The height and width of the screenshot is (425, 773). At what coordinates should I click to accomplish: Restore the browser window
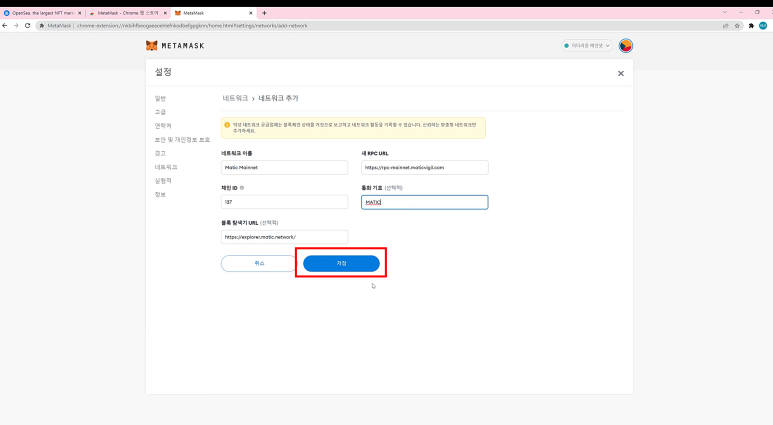coord(757,12)
